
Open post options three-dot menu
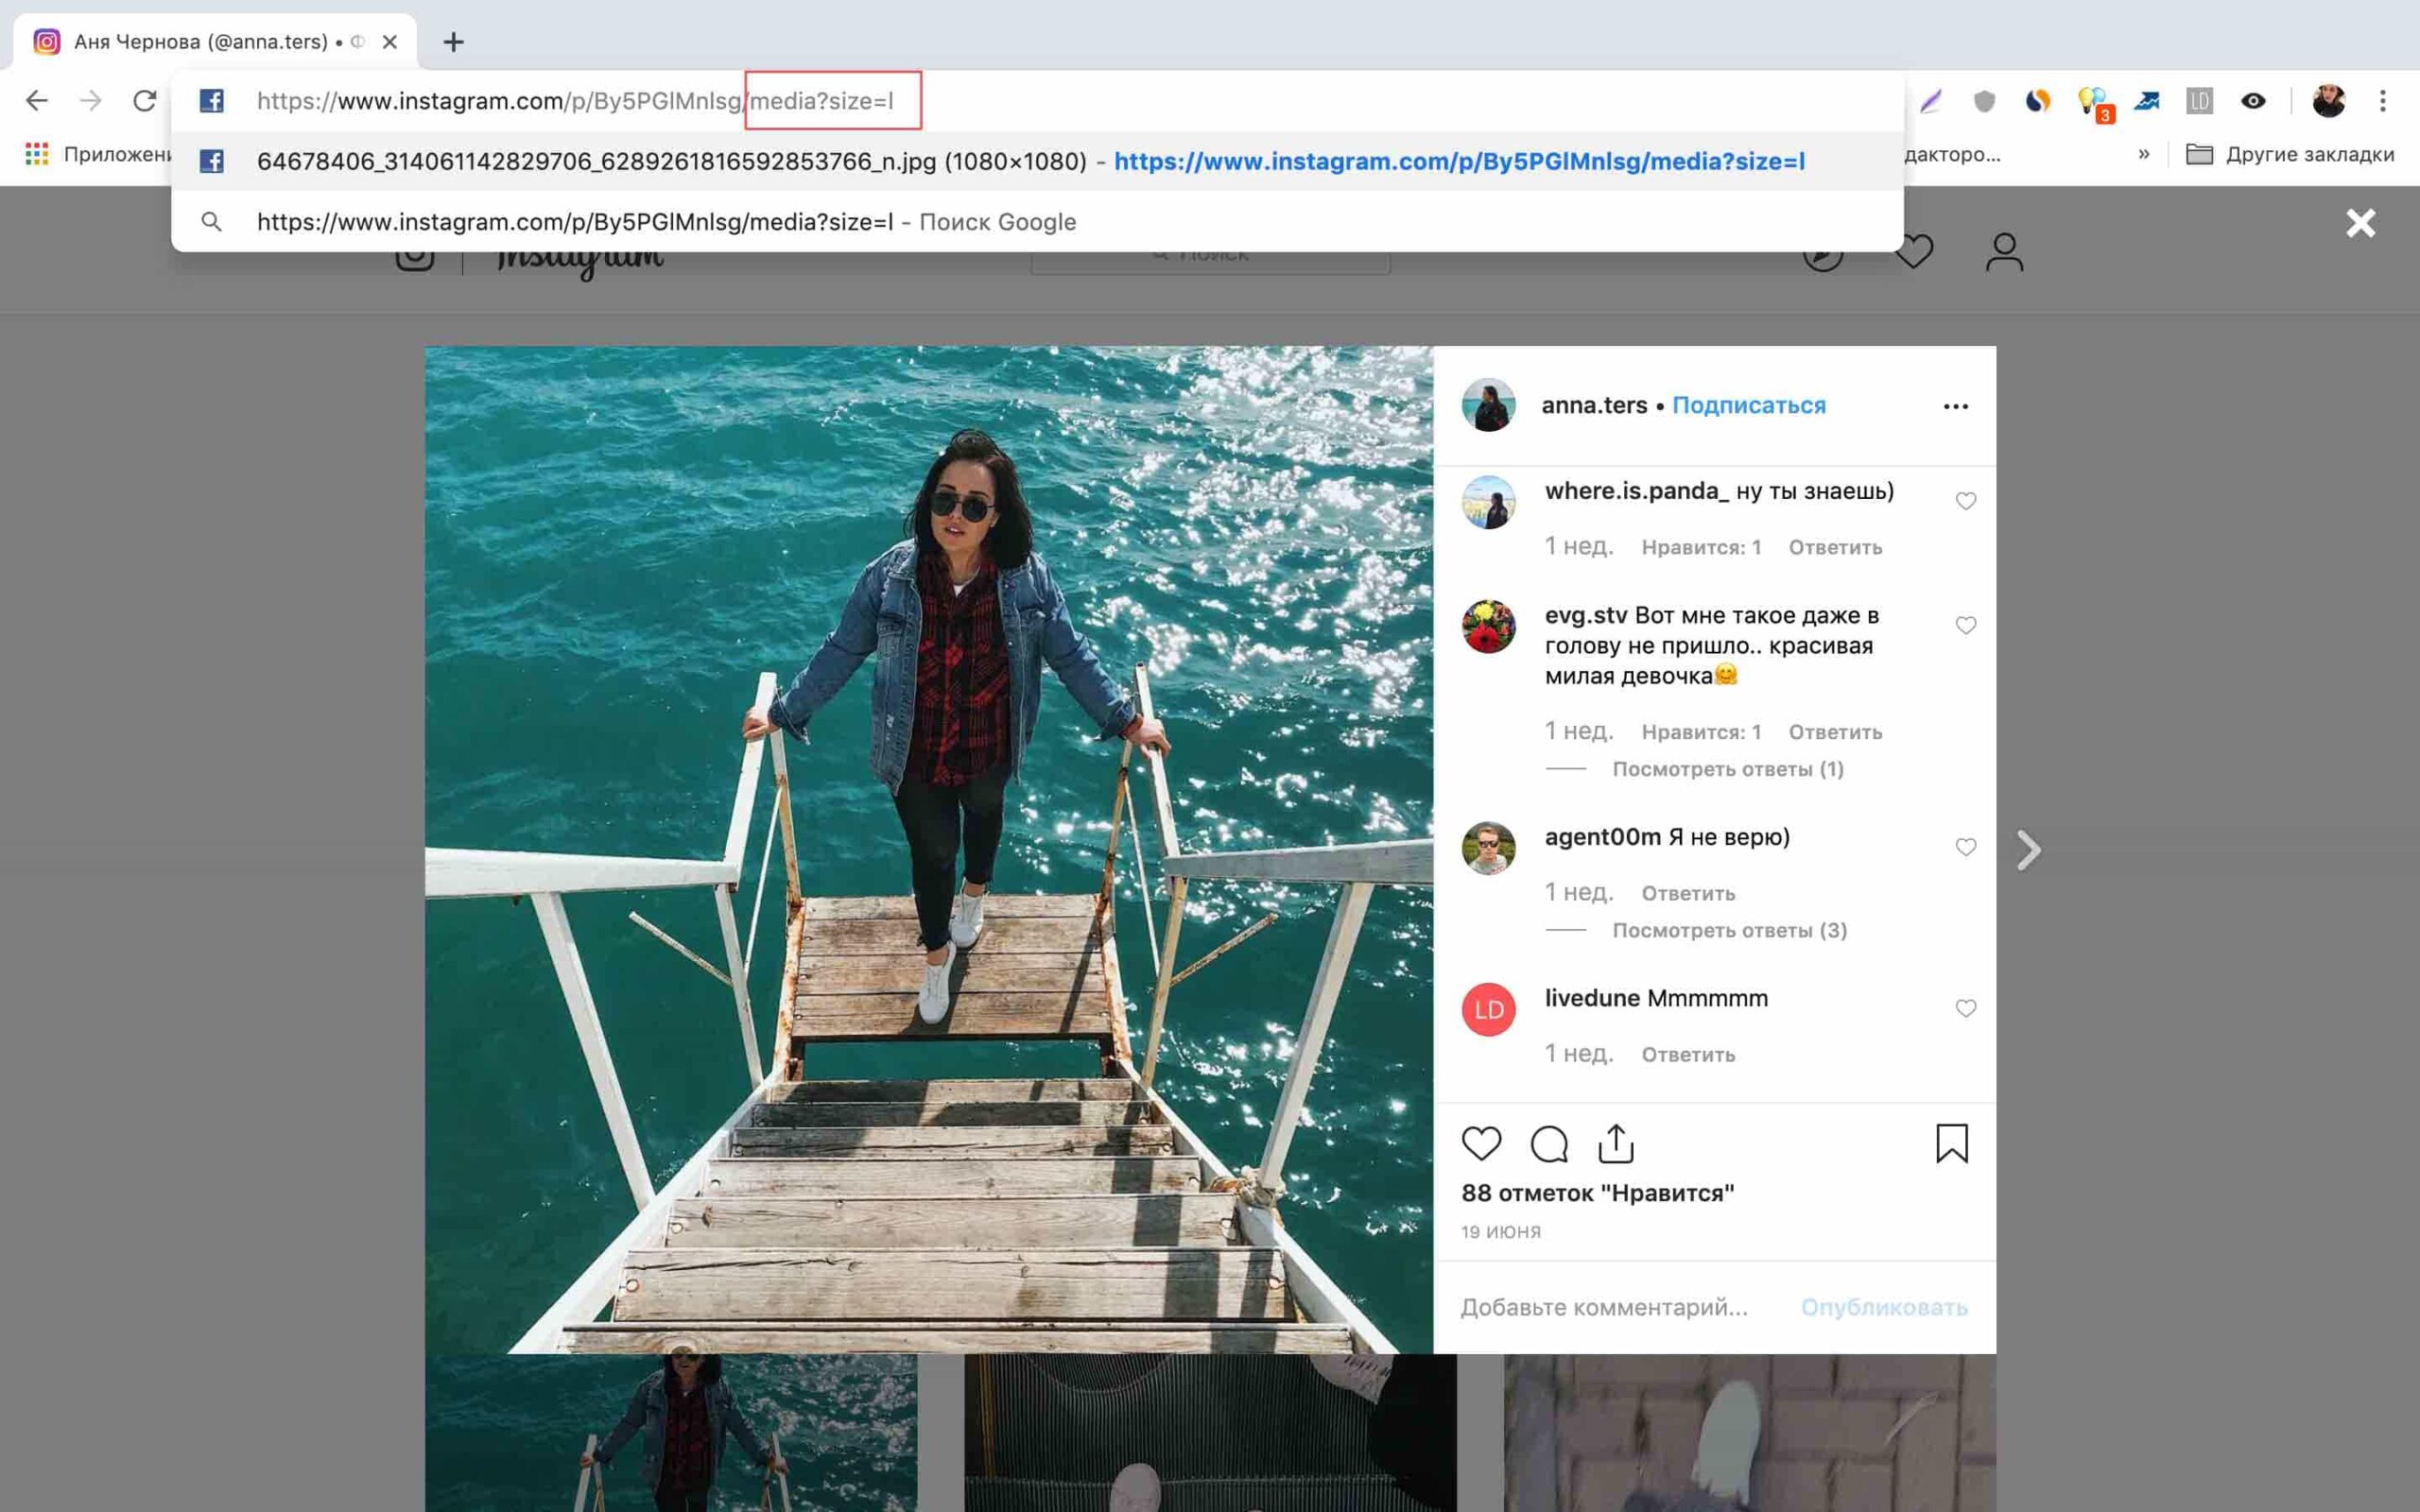click(1955, 406)
